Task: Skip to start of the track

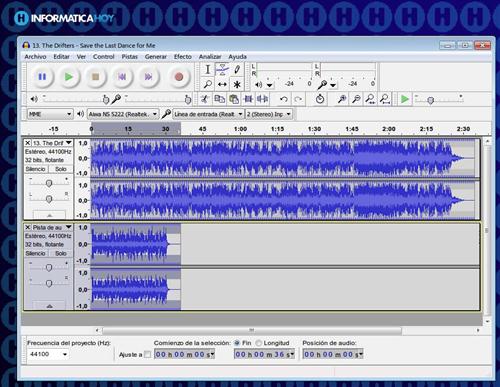Action: click(122, 77)
